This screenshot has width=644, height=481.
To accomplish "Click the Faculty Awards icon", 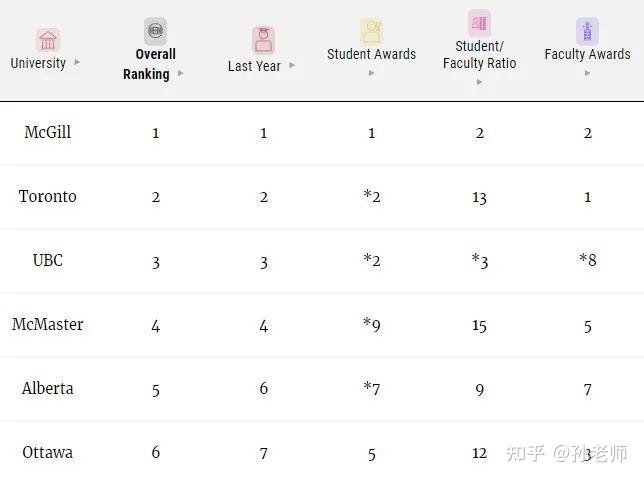I will click(x=587, y=31).
